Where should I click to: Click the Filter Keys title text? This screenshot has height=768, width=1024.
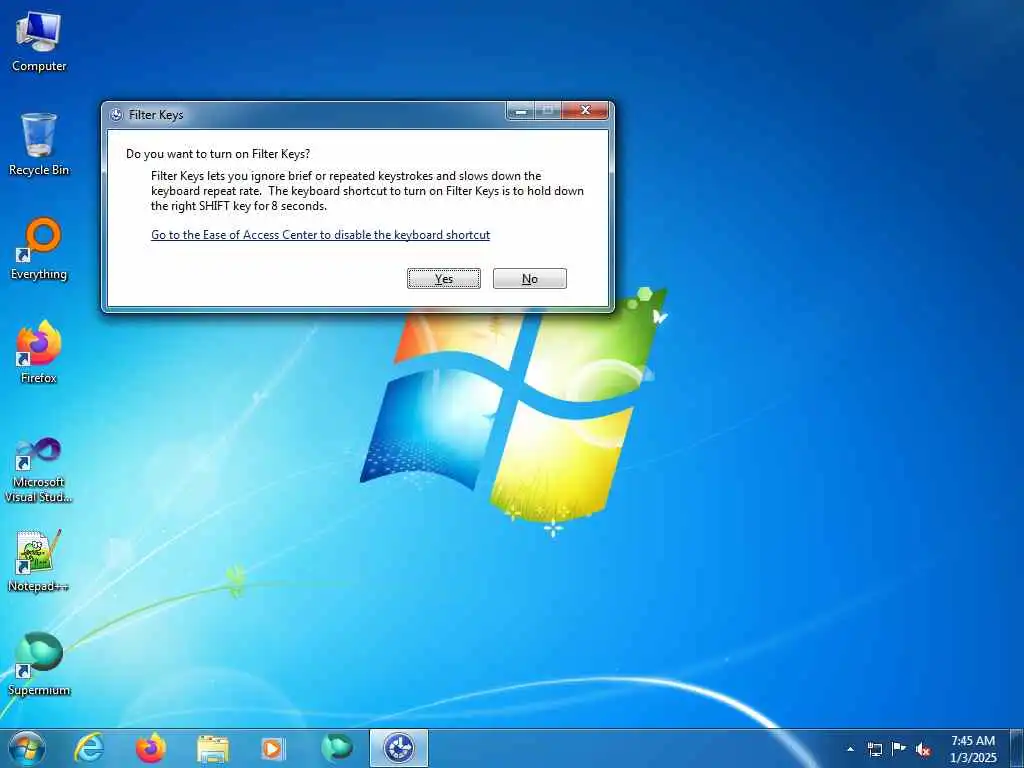[156, 115]
